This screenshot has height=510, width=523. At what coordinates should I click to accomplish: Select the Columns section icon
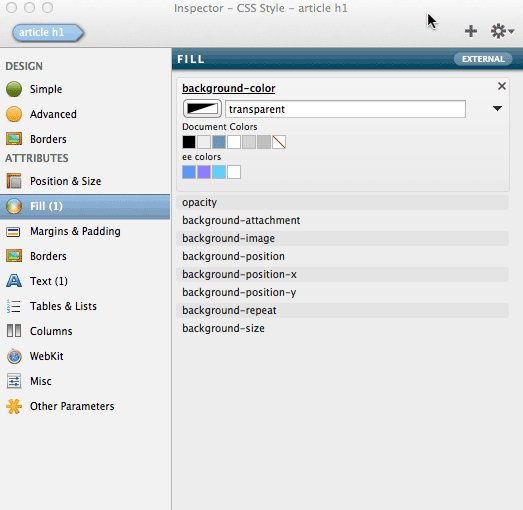(14, 331)
